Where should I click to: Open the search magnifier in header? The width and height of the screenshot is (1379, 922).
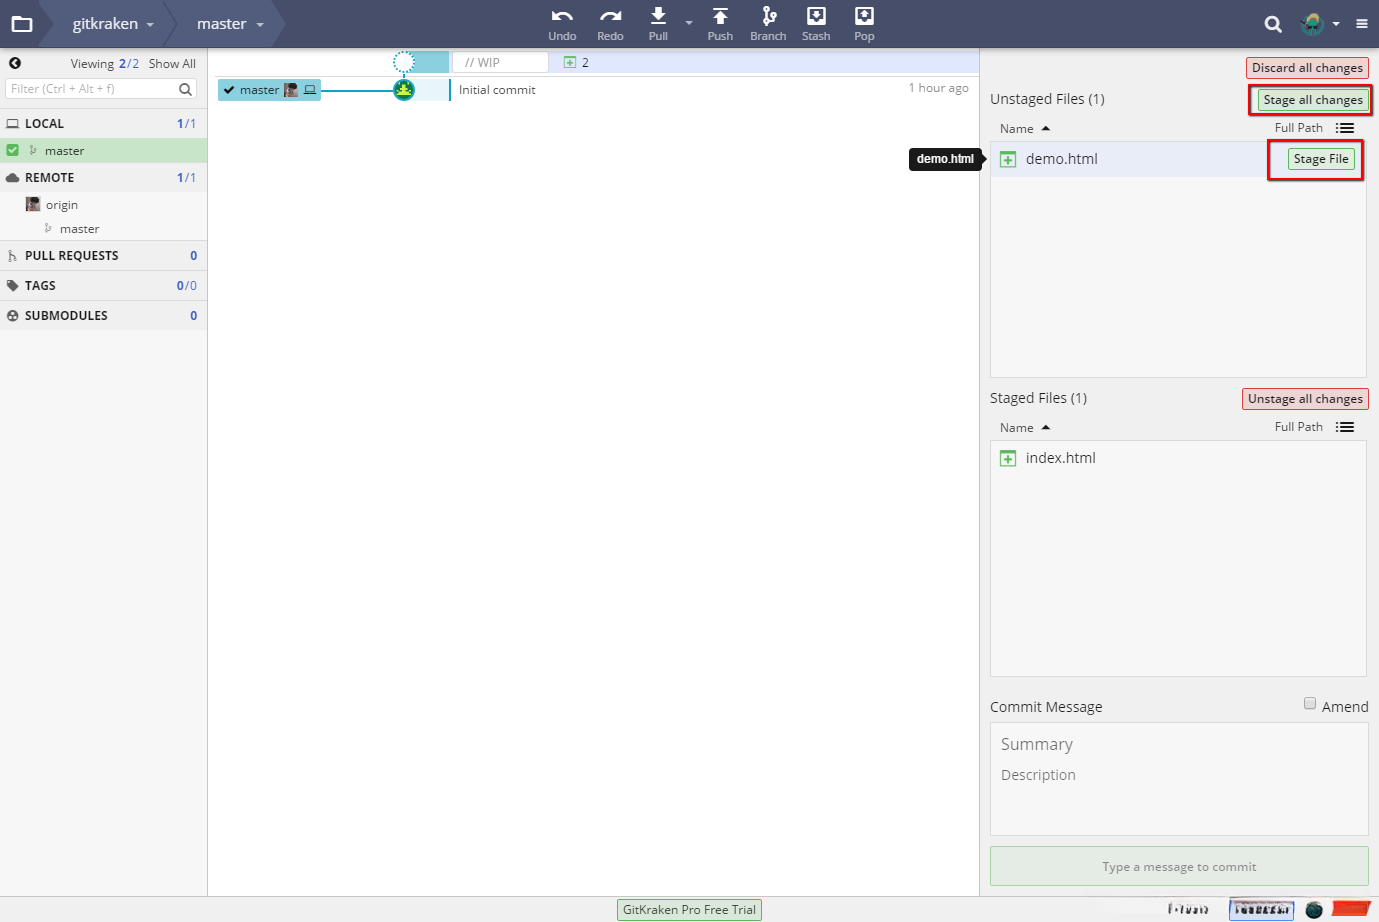coord(1273,24)
